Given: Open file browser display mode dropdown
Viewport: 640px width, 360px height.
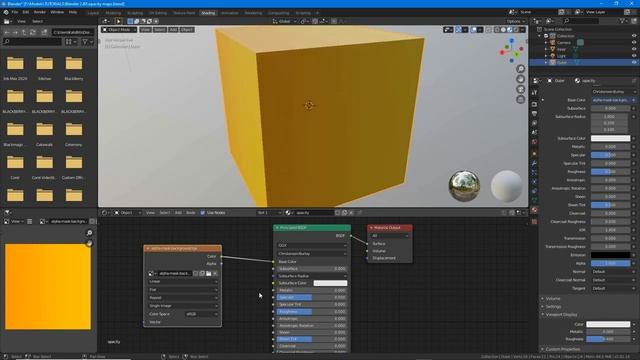Looking at the screenshot, I should point(71,42).
